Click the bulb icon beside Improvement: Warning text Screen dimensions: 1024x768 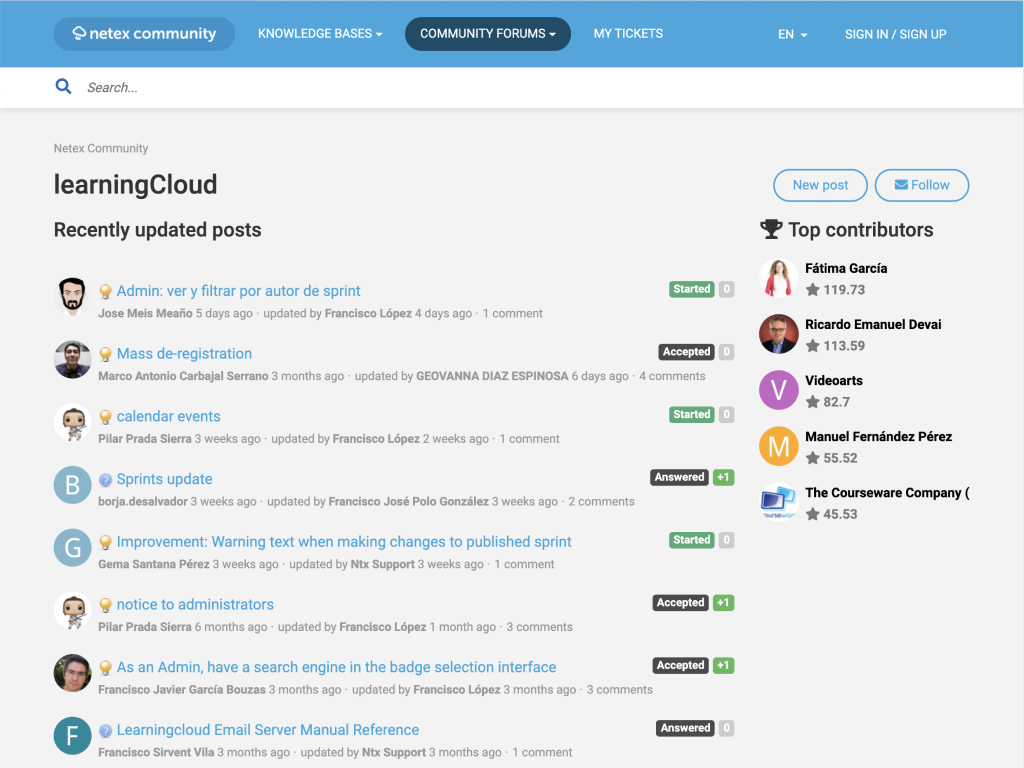(105, 542)
